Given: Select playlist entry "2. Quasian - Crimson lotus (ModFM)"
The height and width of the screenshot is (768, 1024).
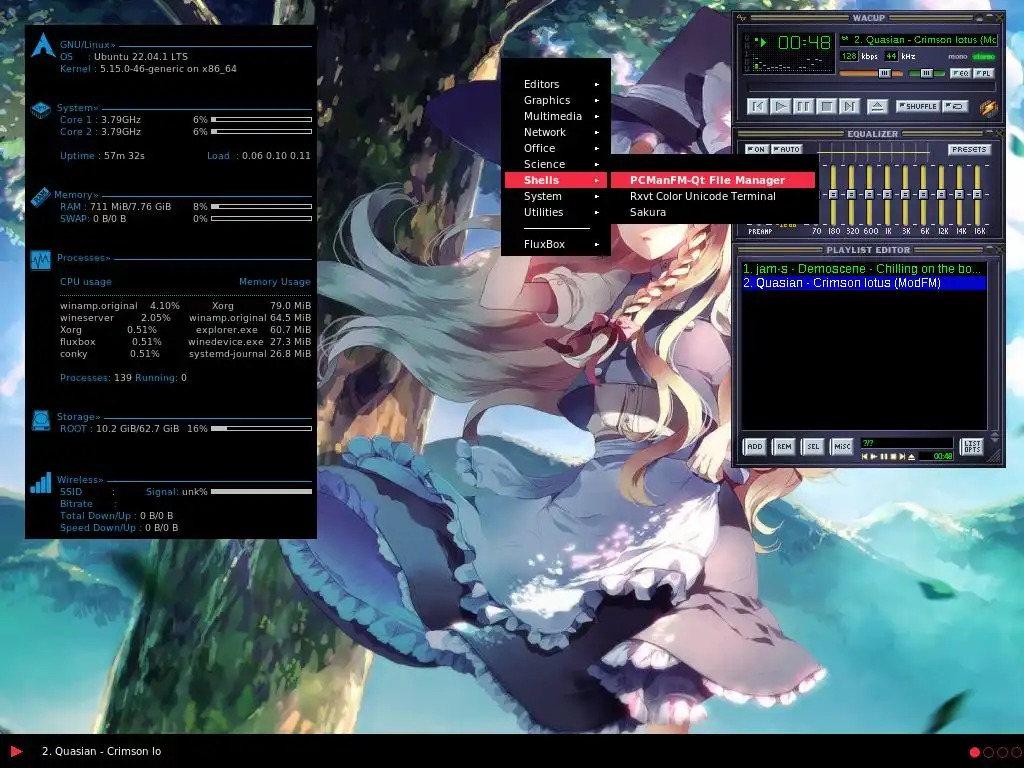Looking at the screenshot, I should (863, 283).
